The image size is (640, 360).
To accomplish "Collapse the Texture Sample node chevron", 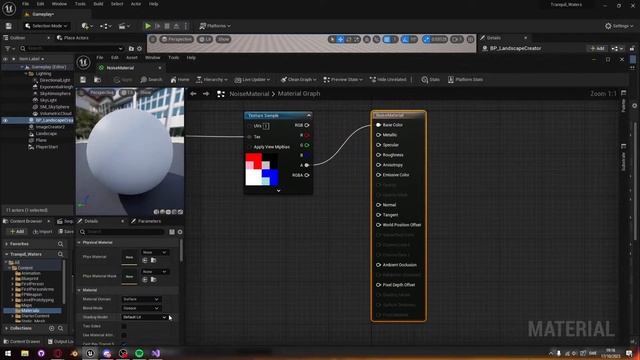I will [309, 116].
